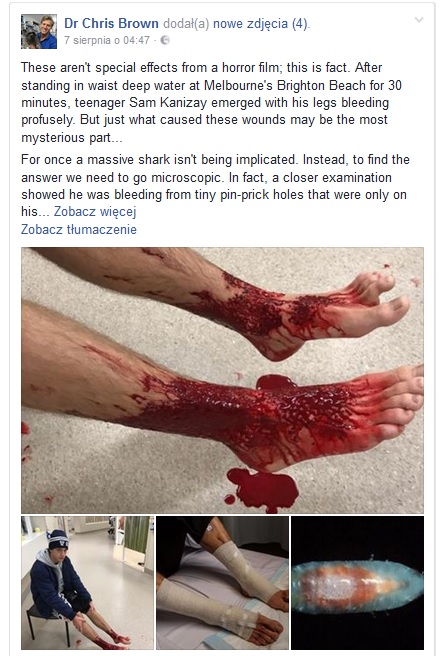Image resolution: width=440 pixels, height=656 pixels.
Task: Open thumbnail of bandaged legs
Action: click(223, 582)
